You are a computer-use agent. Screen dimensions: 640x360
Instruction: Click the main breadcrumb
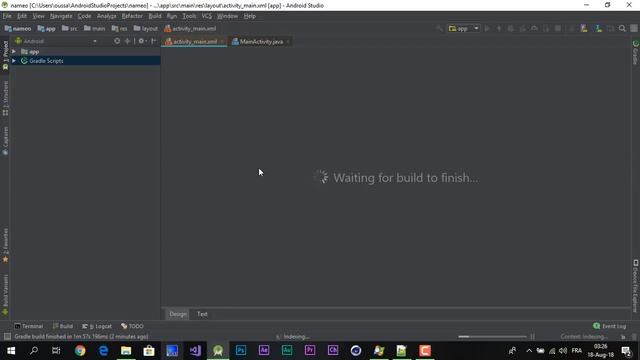tap(94, 29)
